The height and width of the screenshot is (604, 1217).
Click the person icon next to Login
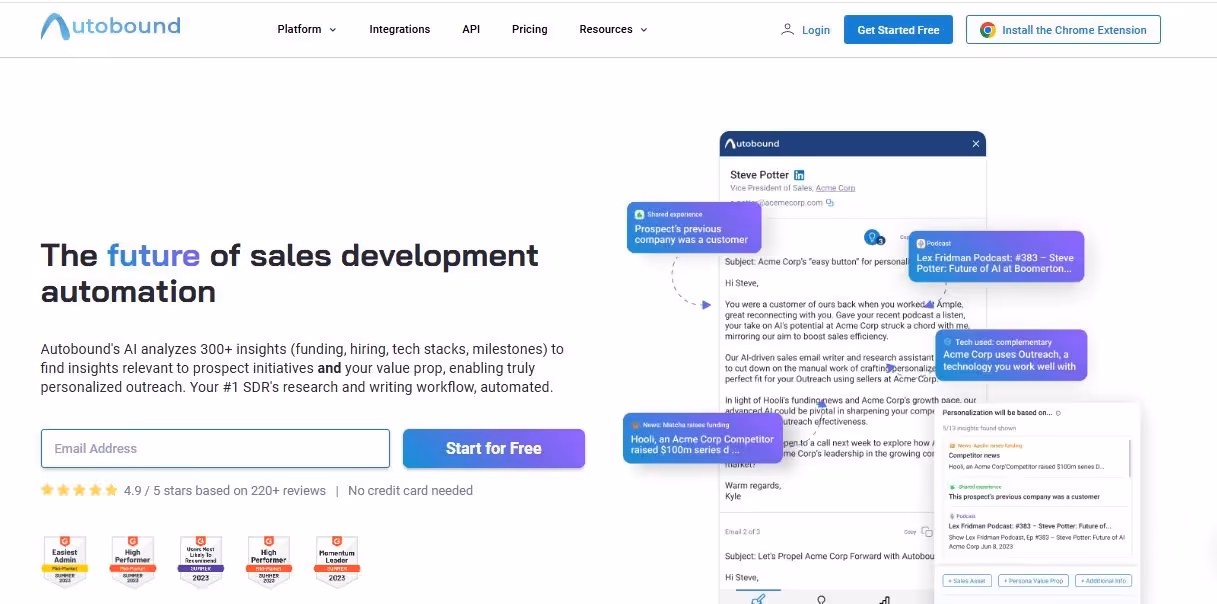pos(787,29)
